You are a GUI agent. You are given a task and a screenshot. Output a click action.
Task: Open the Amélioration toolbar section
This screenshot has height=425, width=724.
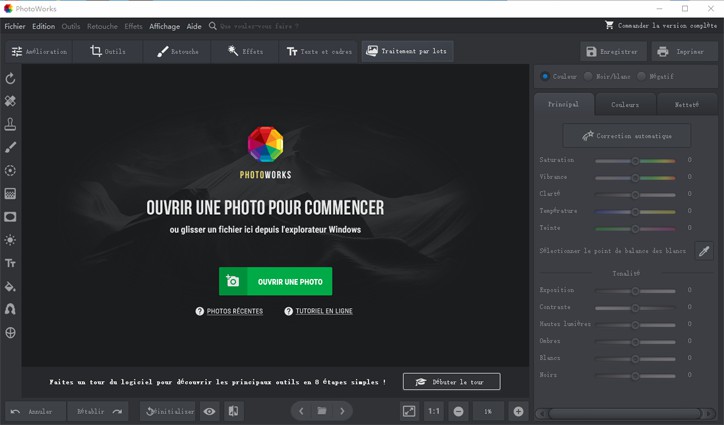point(39,52)
